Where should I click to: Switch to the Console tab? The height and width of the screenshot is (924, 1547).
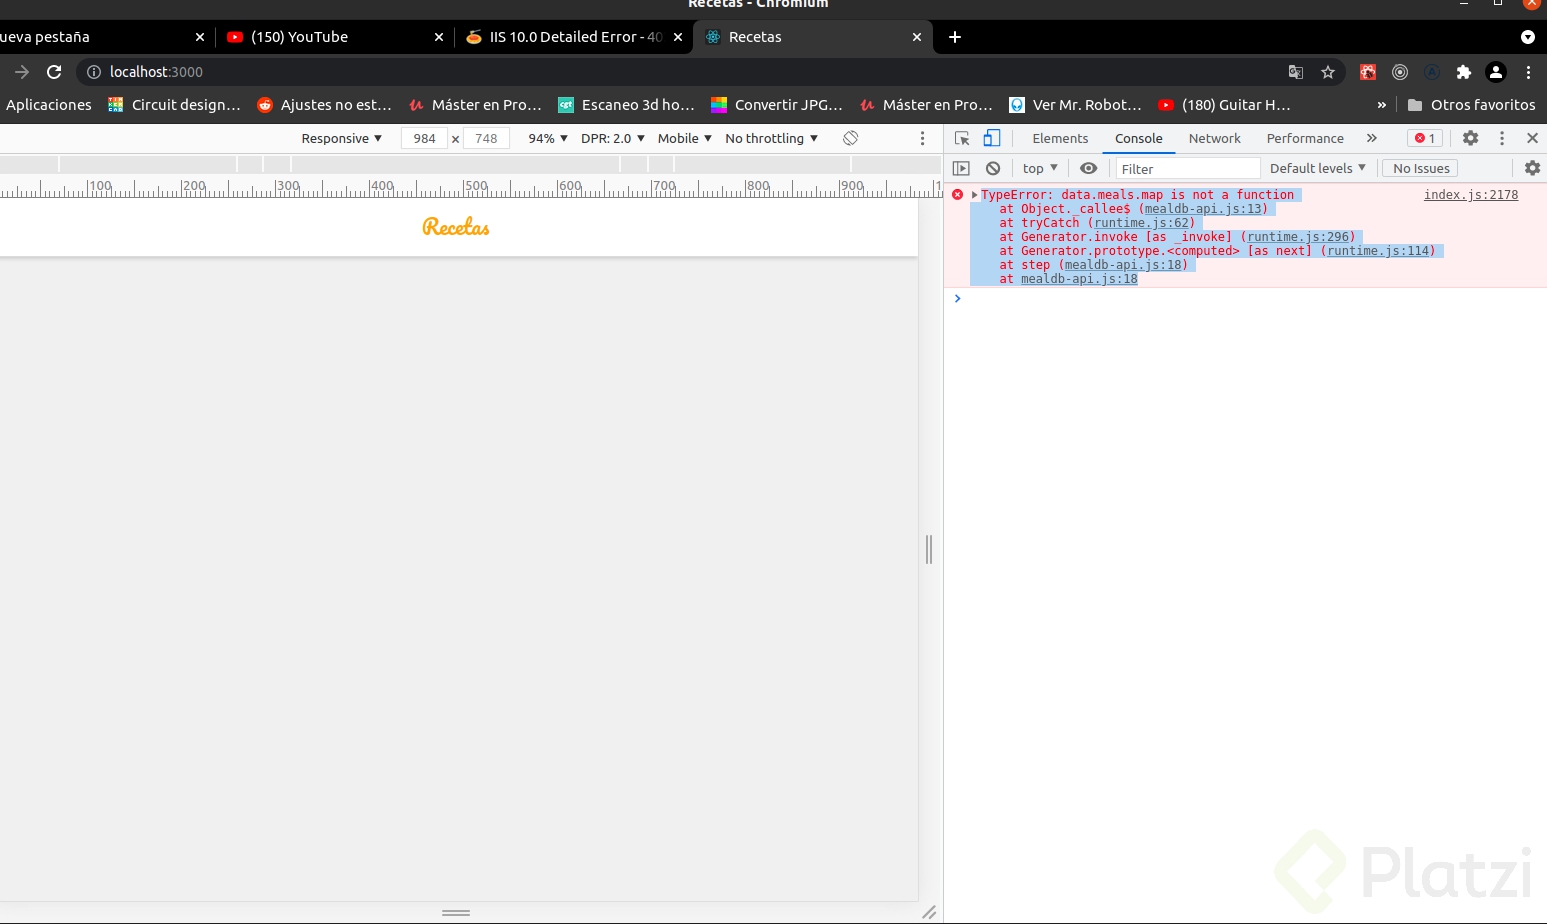click(x=1139, y=138)
